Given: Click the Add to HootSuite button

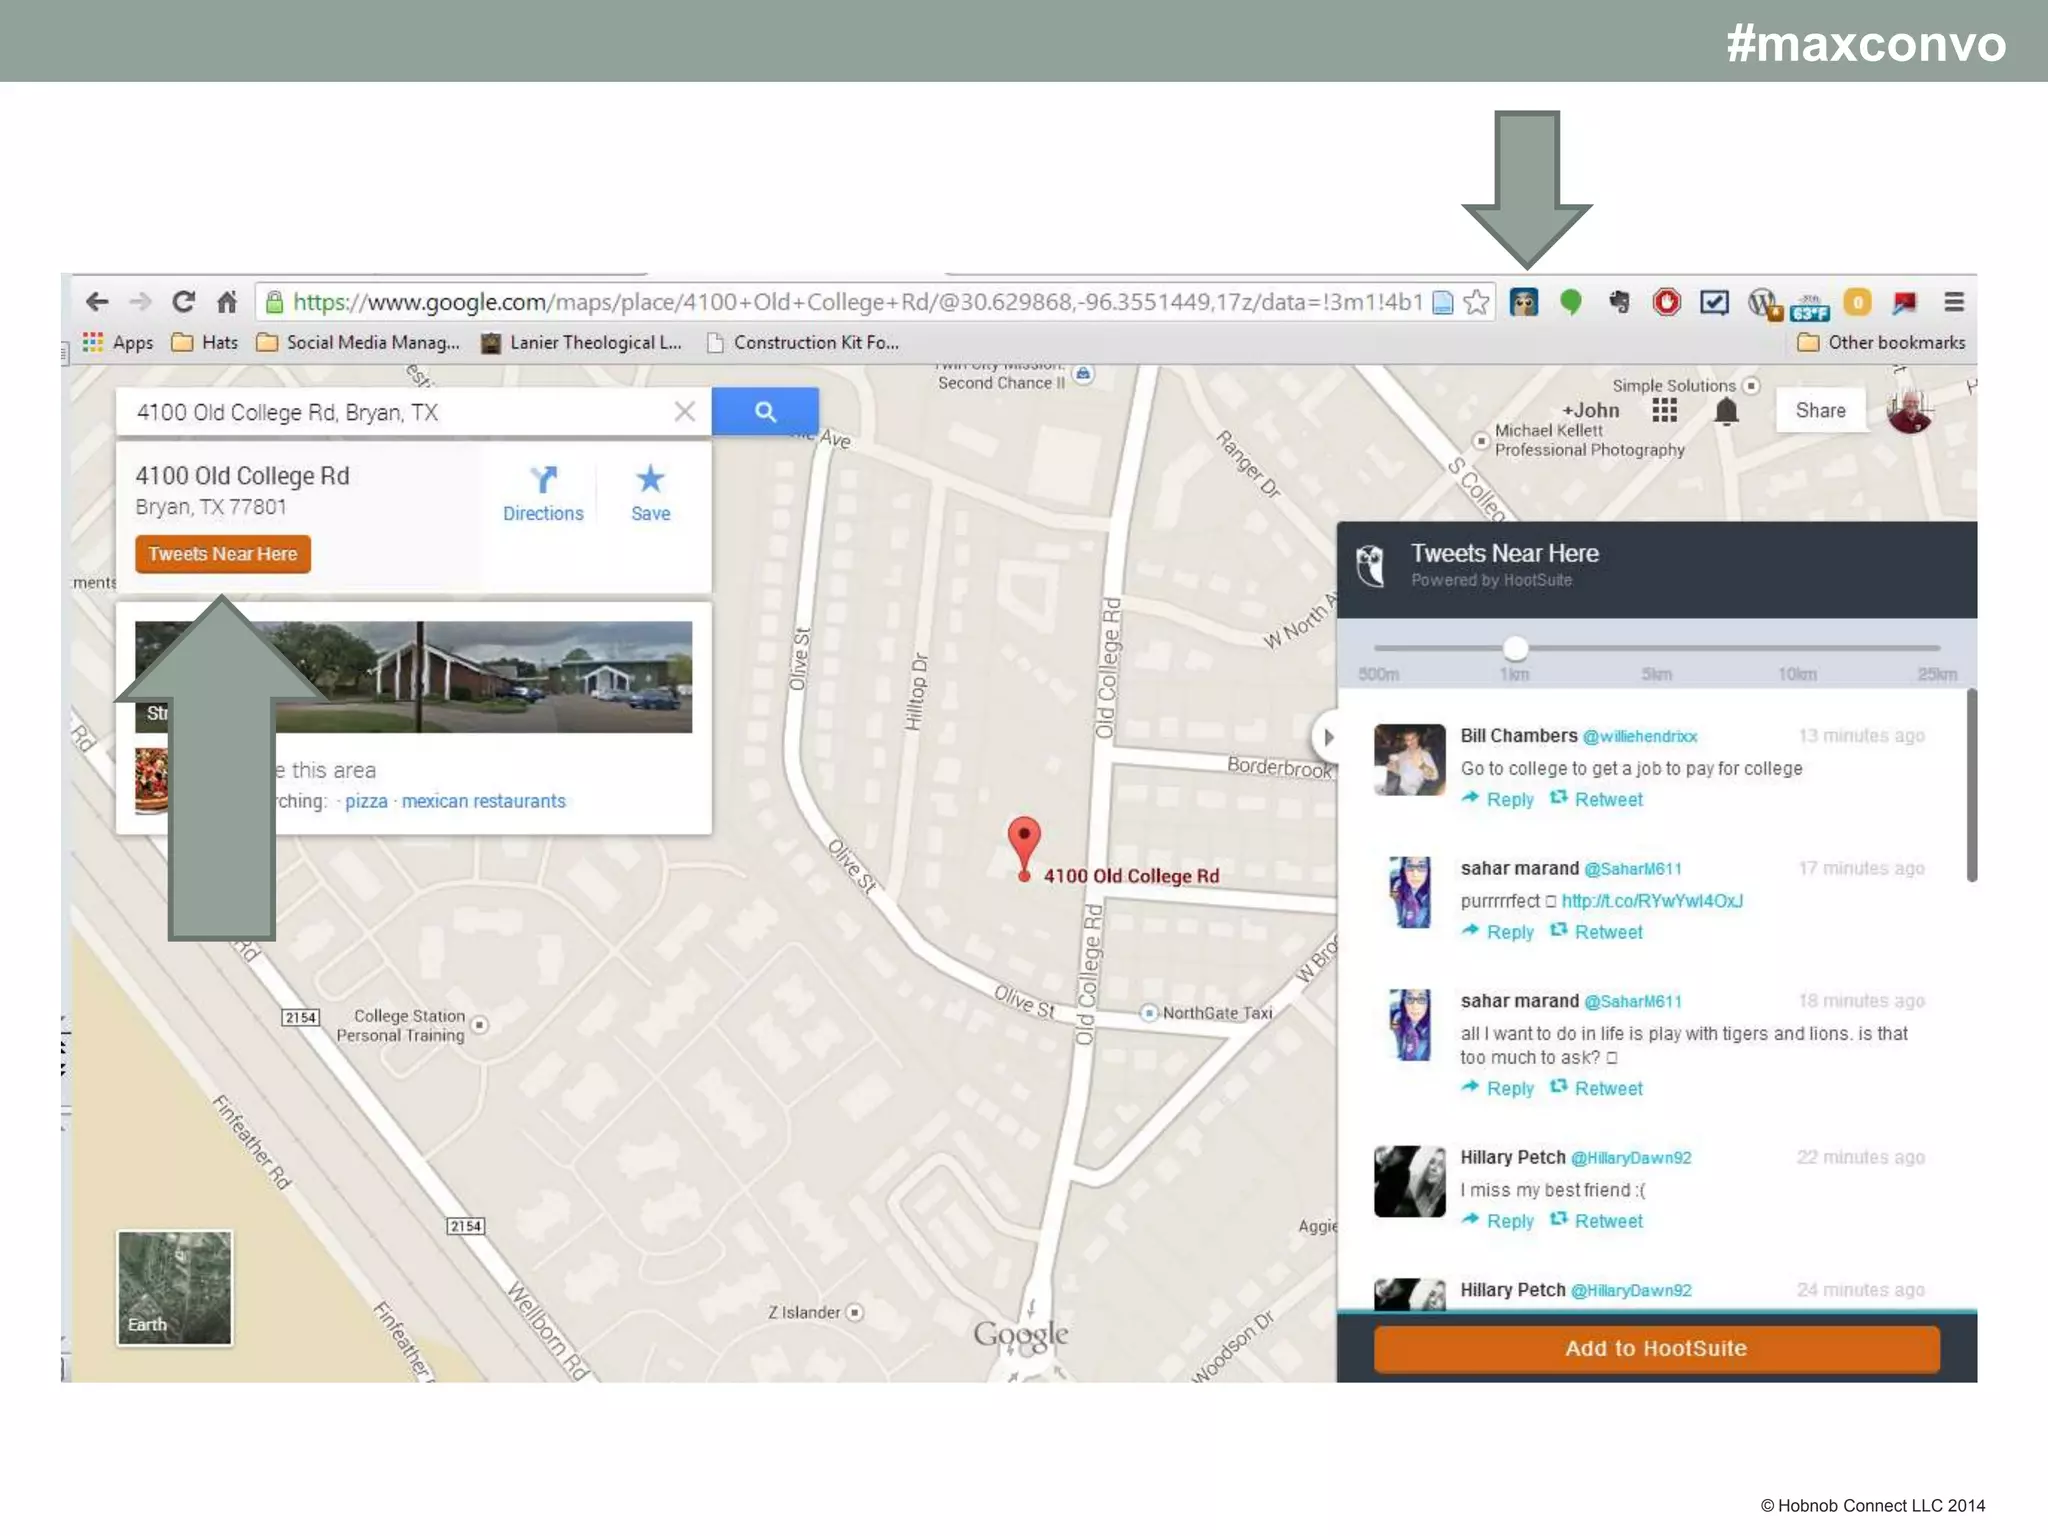Looking at the screenshot, I should point(1656,1348).
